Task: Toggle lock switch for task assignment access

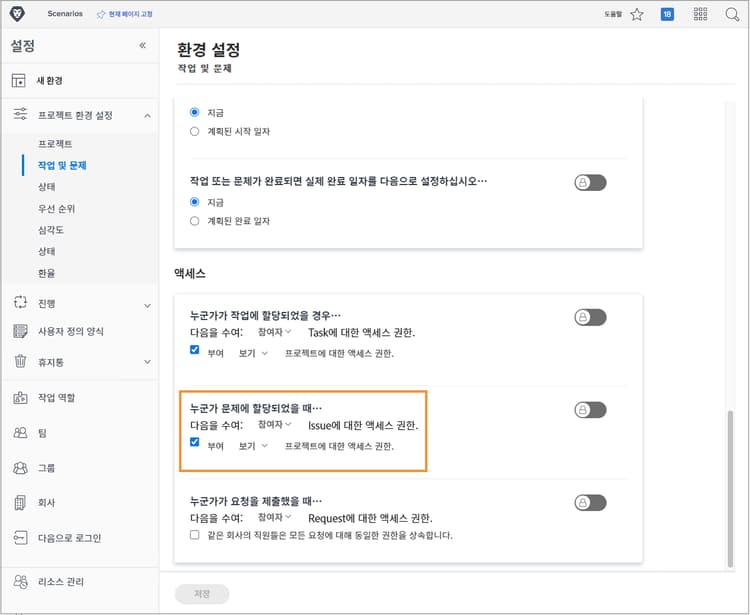Action: point(590,317)
